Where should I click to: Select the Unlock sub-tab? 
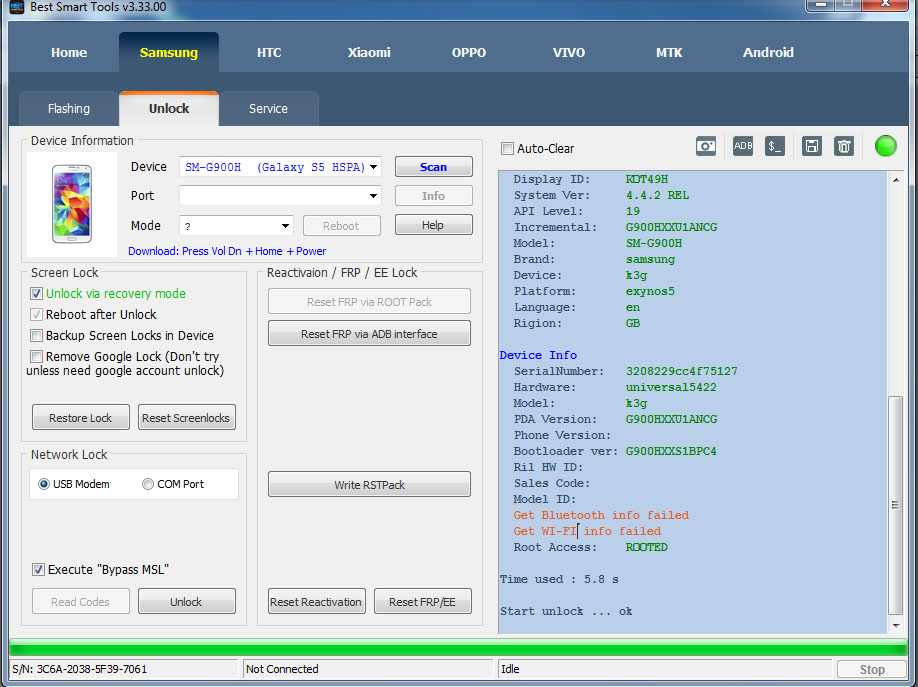tap(169, 109)
